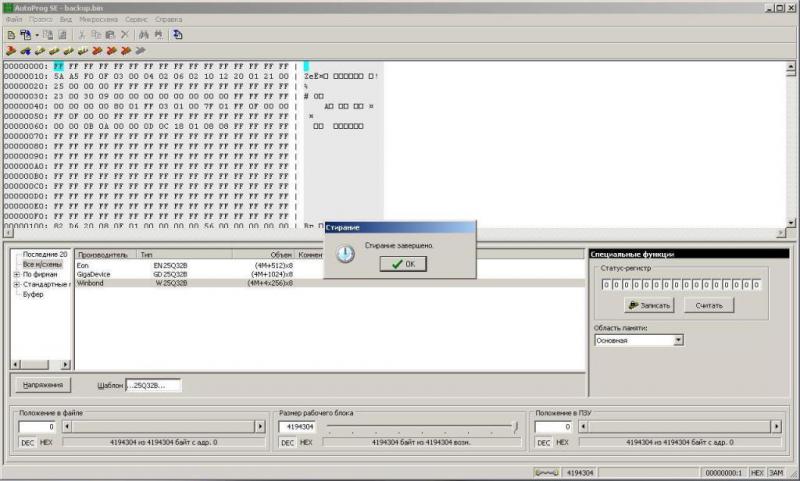This screenshot has height=481, width=800.
Task: Open the Справка menu
Action: (168, 19)
